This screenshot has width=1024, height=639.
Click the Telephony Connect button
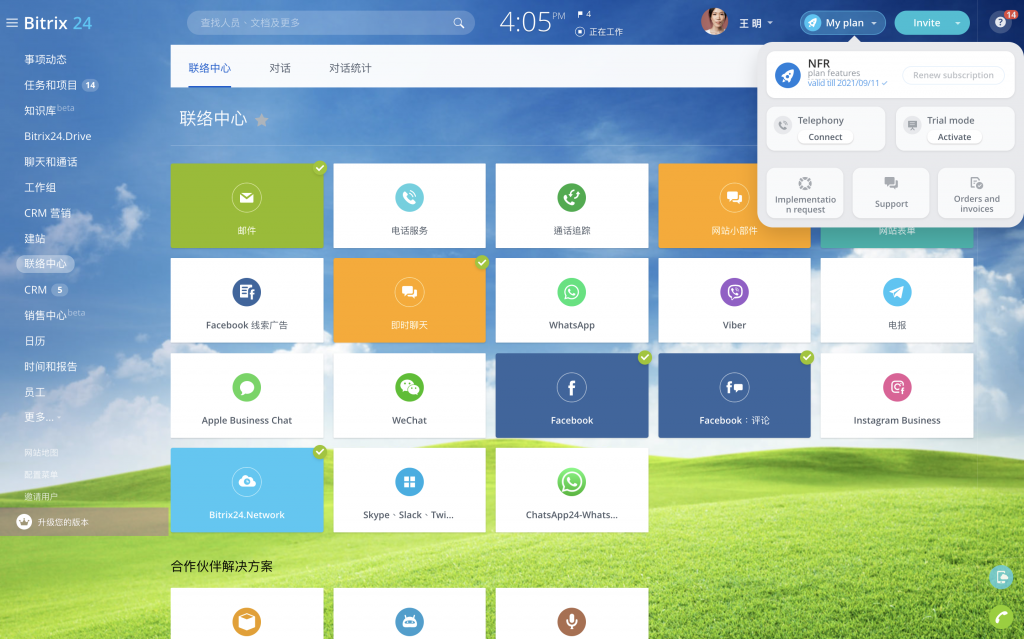tap(825, 137)
